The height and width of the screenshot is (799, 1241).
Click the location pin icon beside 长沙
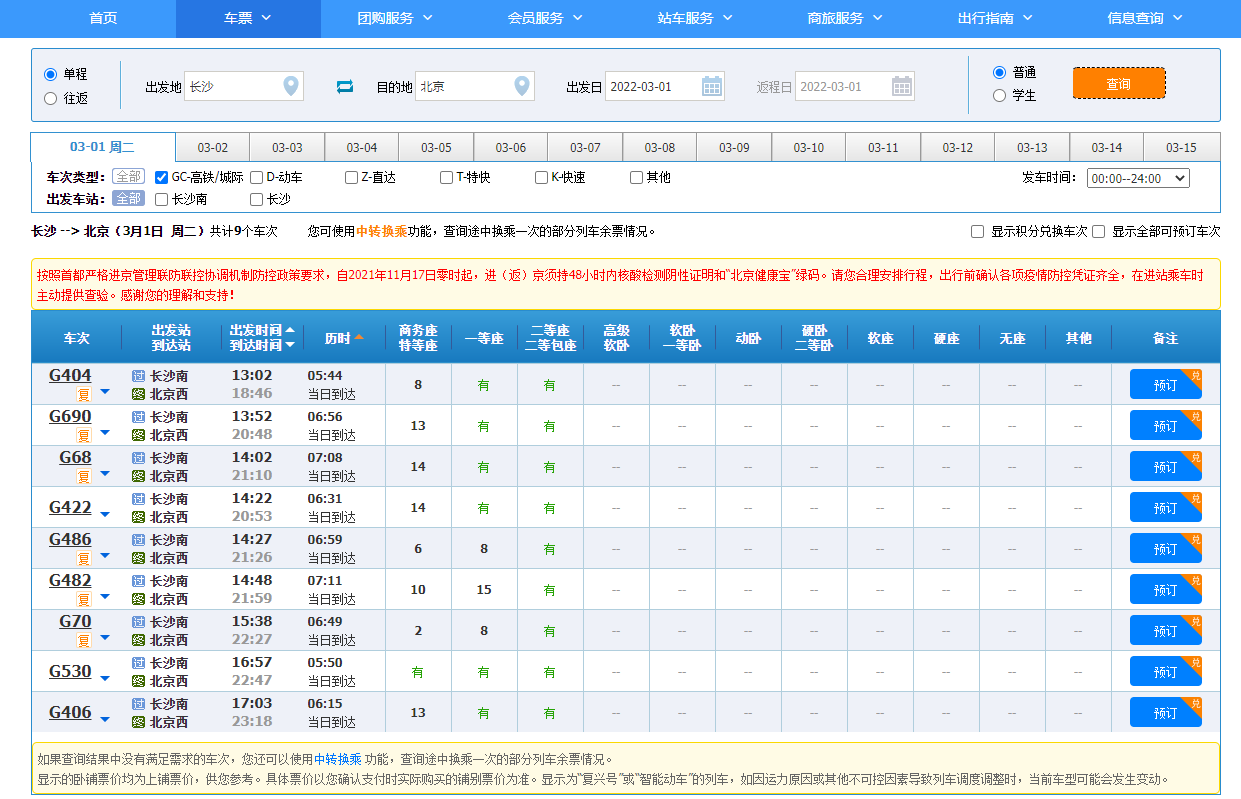(291, 86)
